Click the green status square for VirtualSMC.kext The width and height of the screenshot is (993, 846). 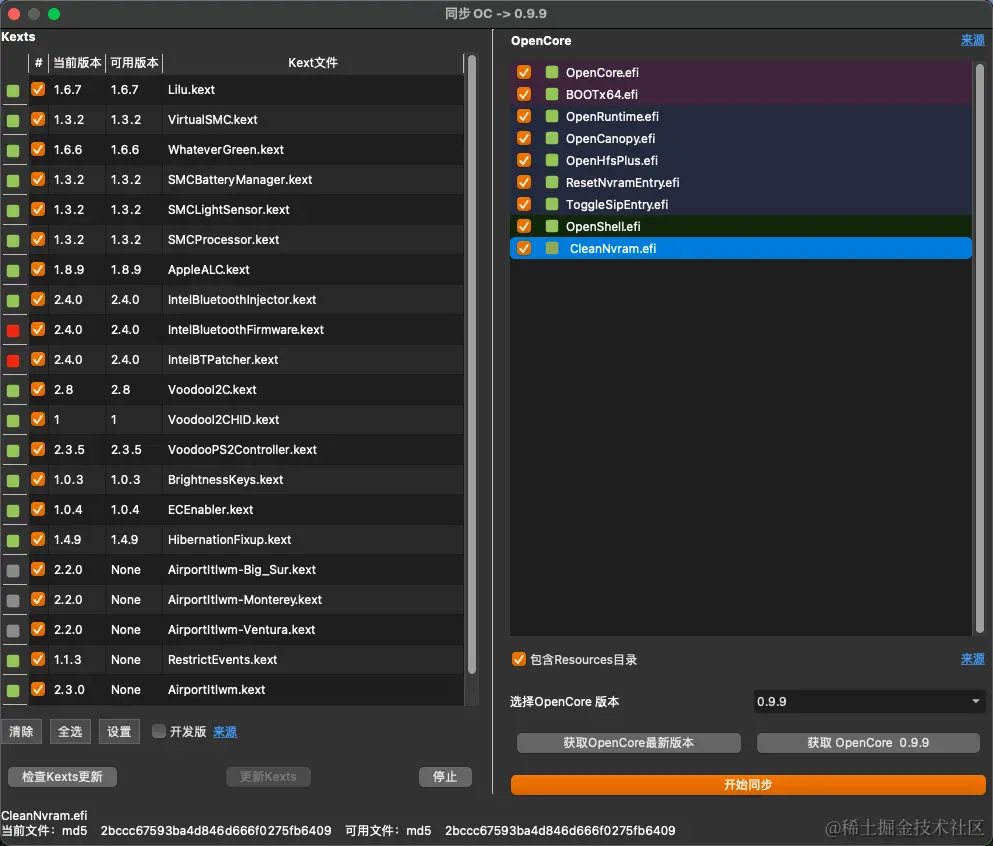tap(13, 120)
